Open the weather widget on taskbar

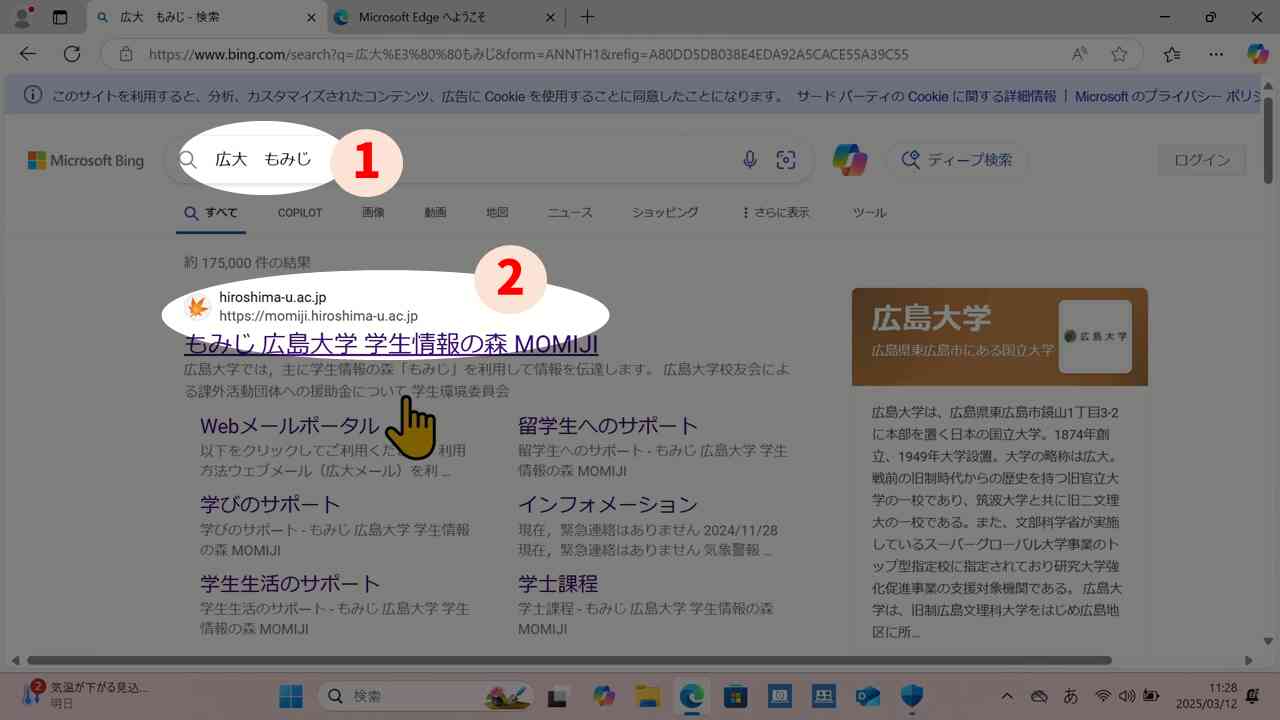click(85, 695)
